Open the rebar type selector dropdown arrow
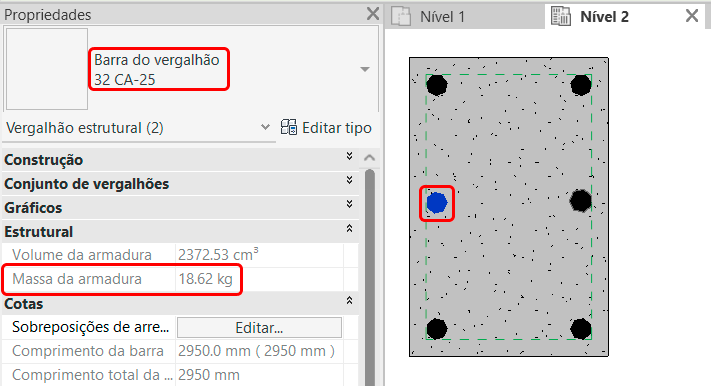Image resolution: width=711 pixels, height=386 pixels. pos(365,69)
